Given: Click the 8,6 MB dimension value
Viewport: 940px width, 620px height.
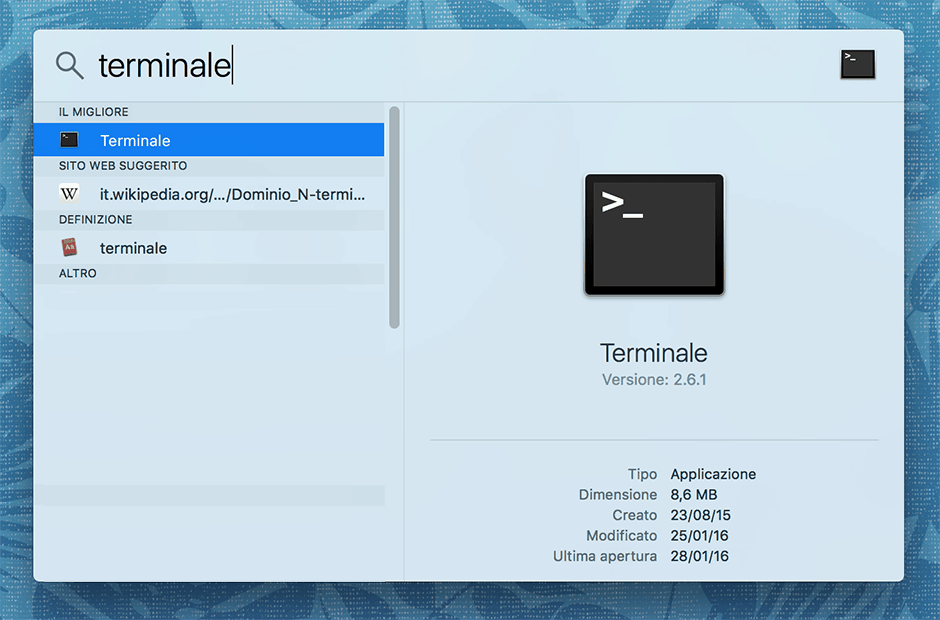Looking at the screenshot, I should (x=694, y=495).
